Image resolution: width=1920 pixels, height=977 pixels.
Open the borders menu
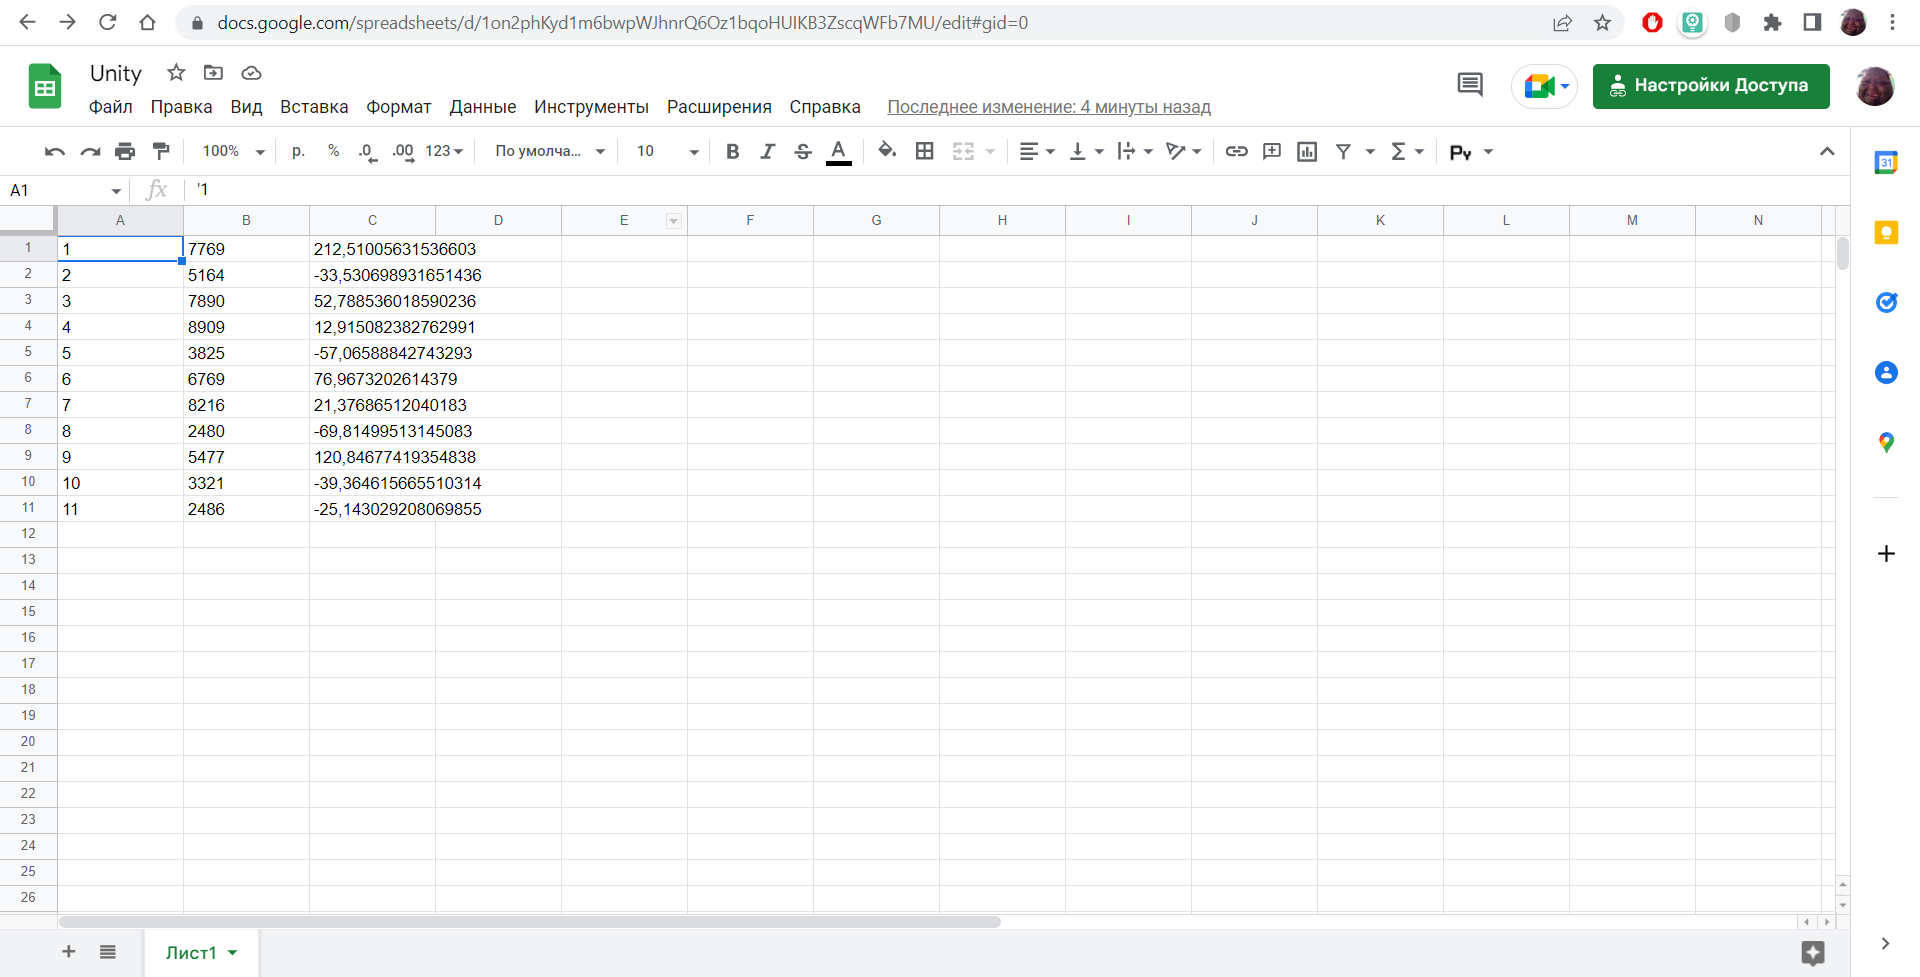click(x=925, y=152)
